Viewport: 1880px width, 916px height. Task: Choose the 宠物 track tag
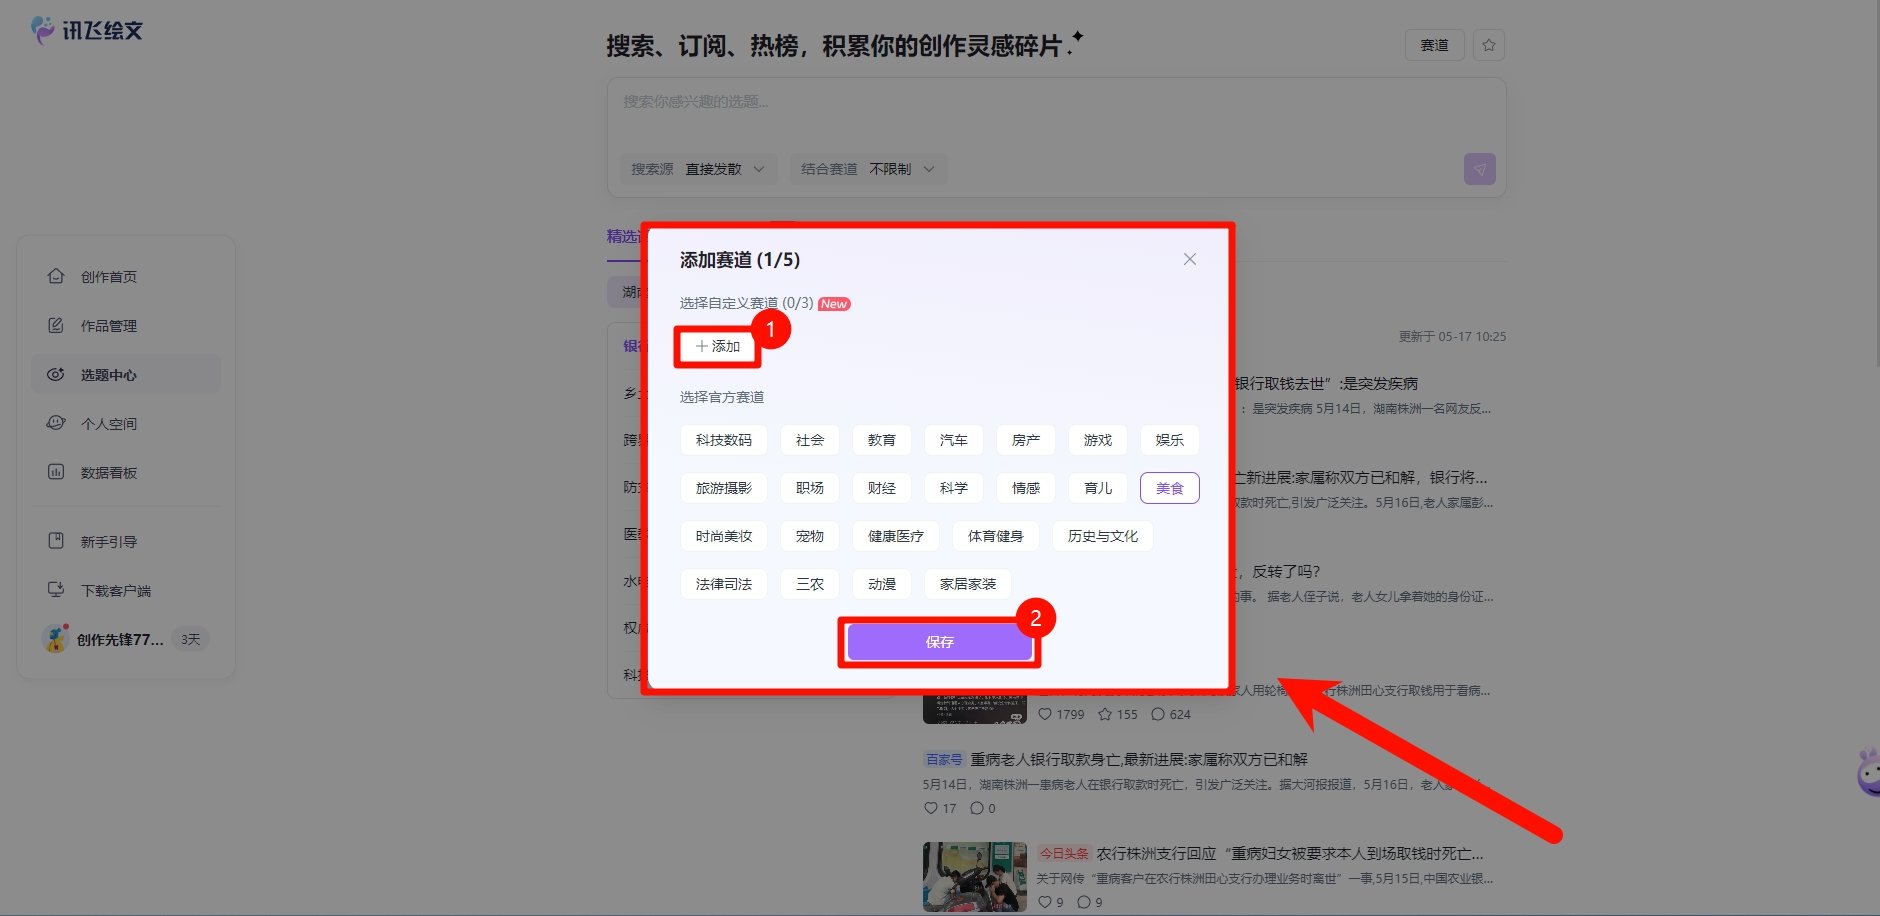[x=810, y=536]
